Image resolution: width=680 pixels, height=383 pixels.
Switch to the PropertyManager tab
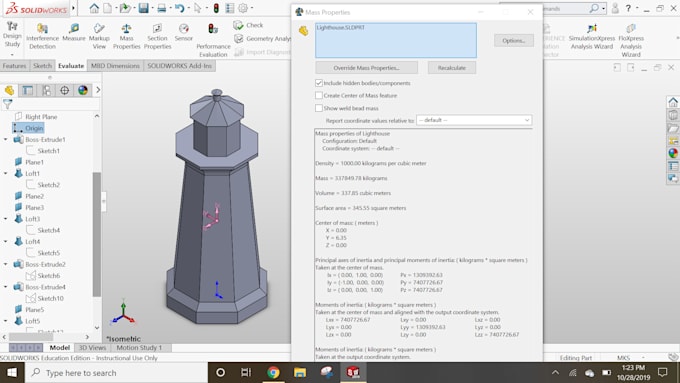click(28, 90)
